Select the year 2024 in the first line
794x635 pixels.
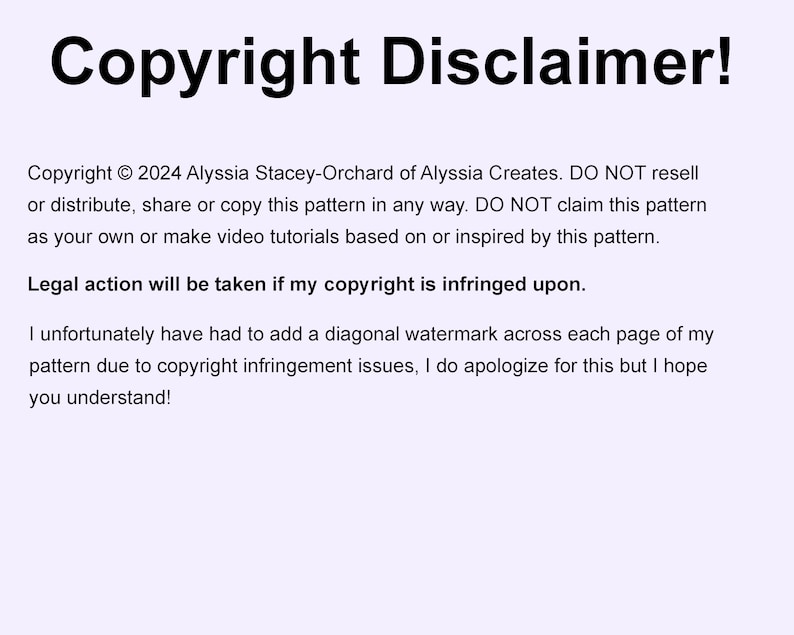(160, 173)
